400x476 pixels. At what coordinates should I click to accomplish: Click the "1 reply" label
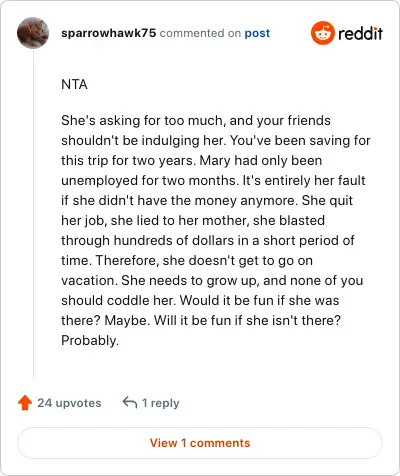point(161,403)
